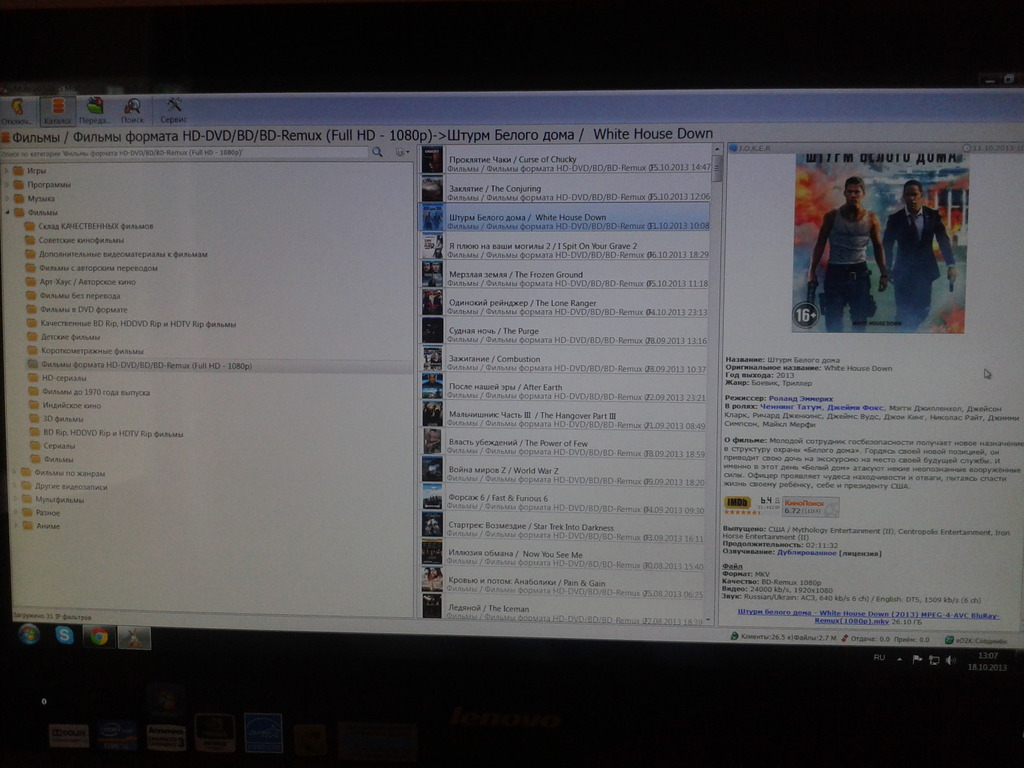Open search options dropdown next to magnifier
1024x768 pixels.
pos(402,153)
